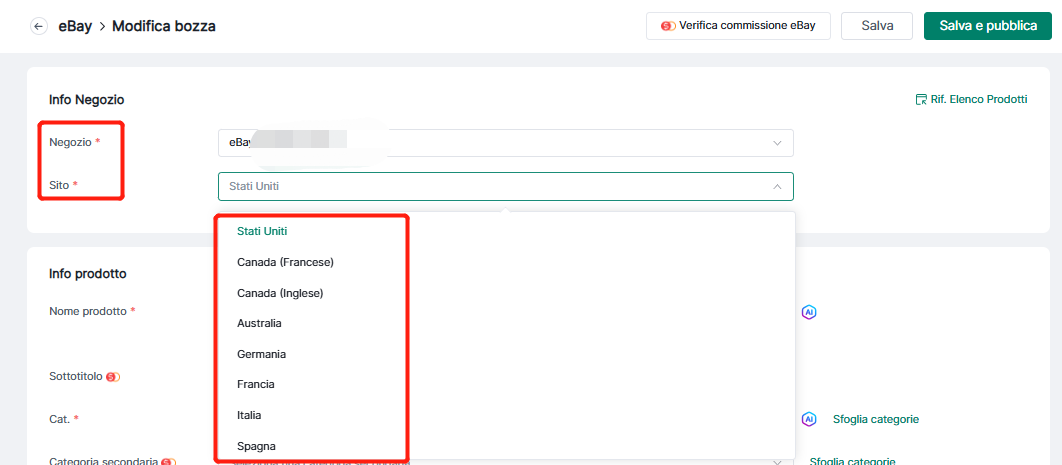1062x465 pixels.
Task: Click Salva e pubblica
Action: tap(987, 26)
